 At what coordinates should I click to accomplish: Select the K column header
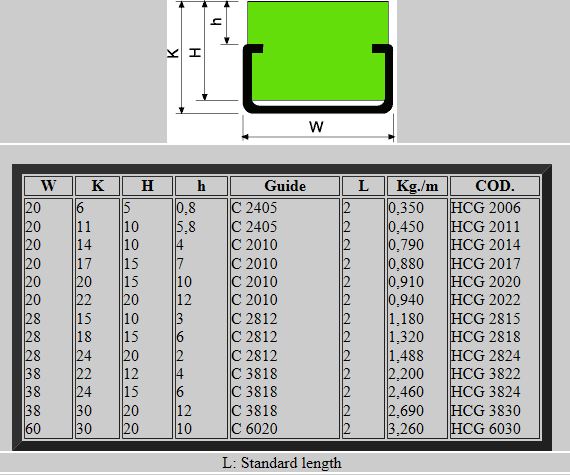tap(97, 186)
